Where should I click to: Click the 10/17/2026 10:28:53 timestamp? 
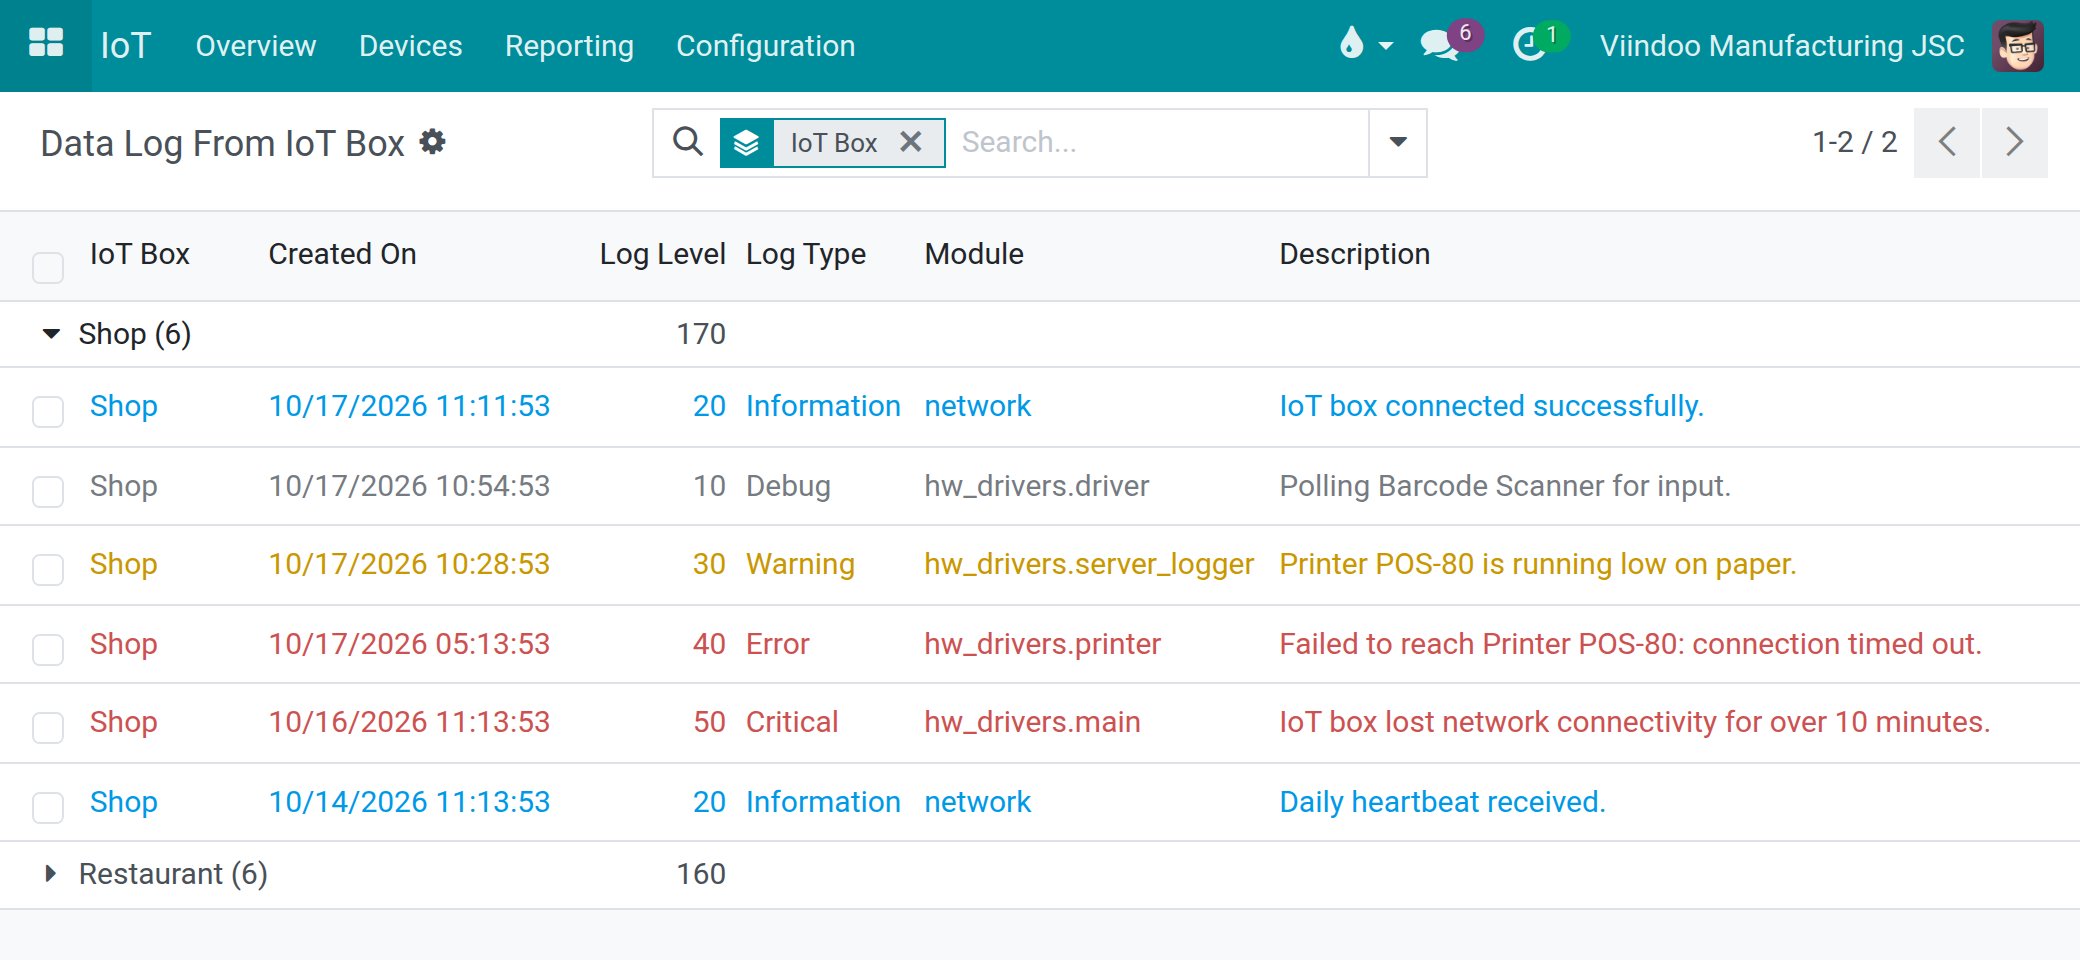pyautogui.click(x=409, y=564)
